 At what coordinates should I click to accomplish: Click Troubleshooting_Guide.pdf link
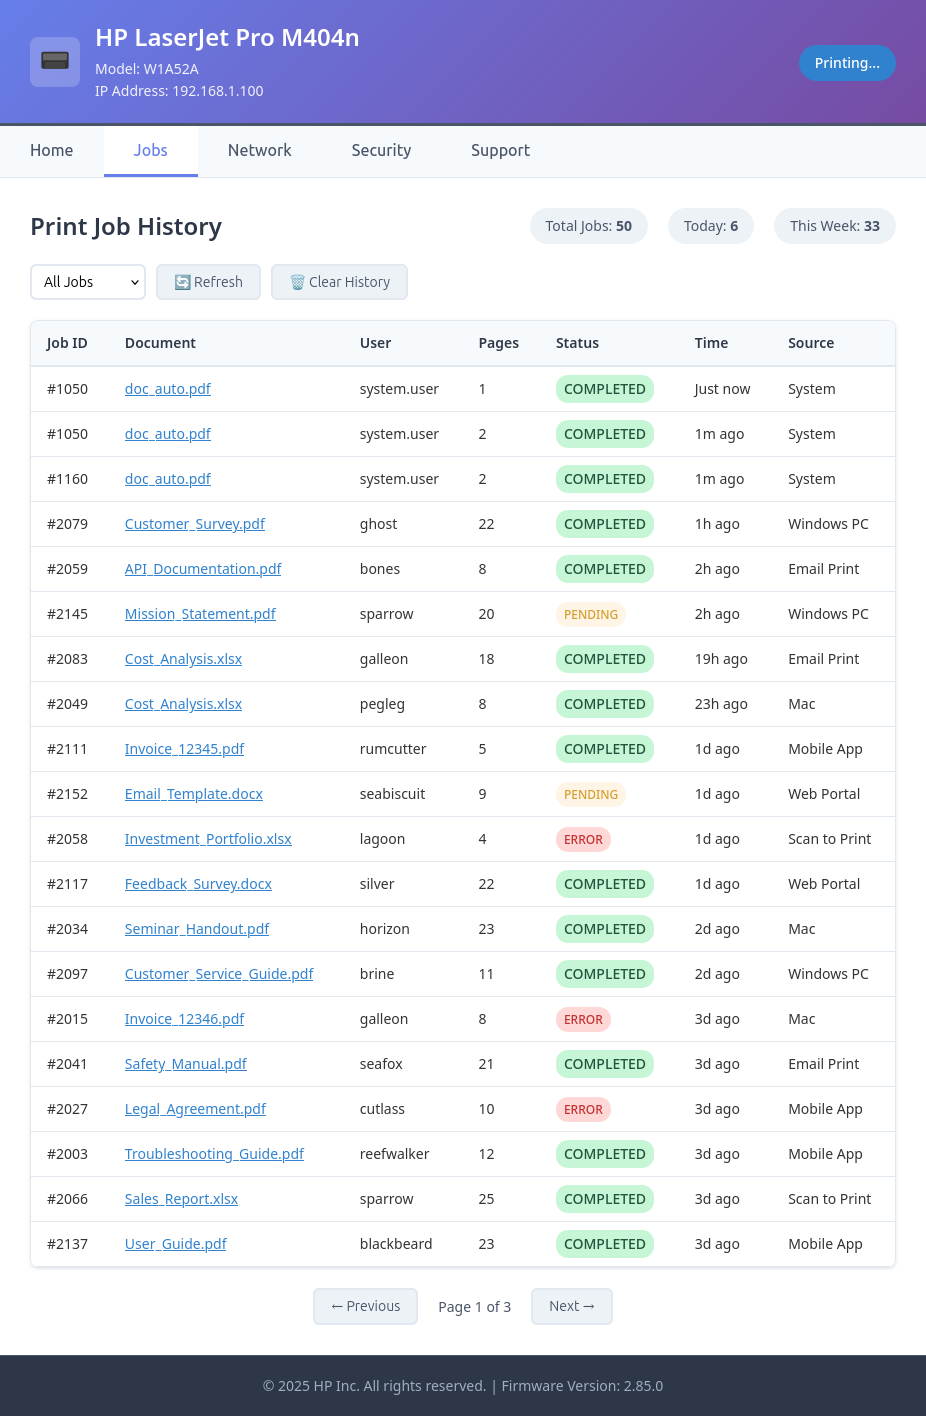214,1154
